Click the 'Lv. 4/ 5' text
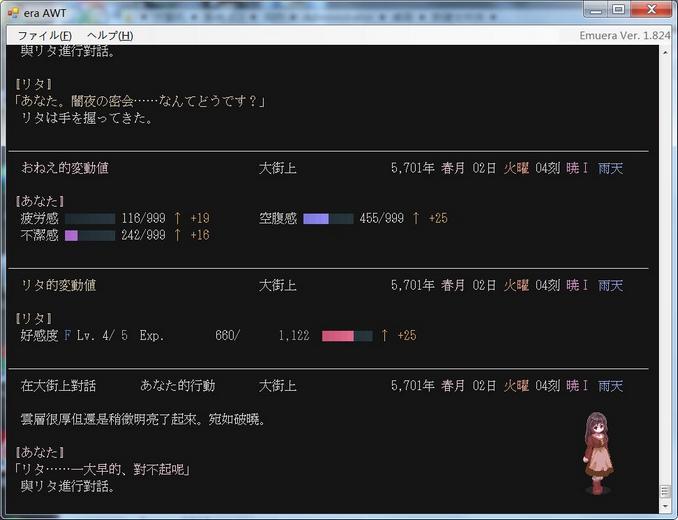This screenshot has height=520, width=678. 102,336
